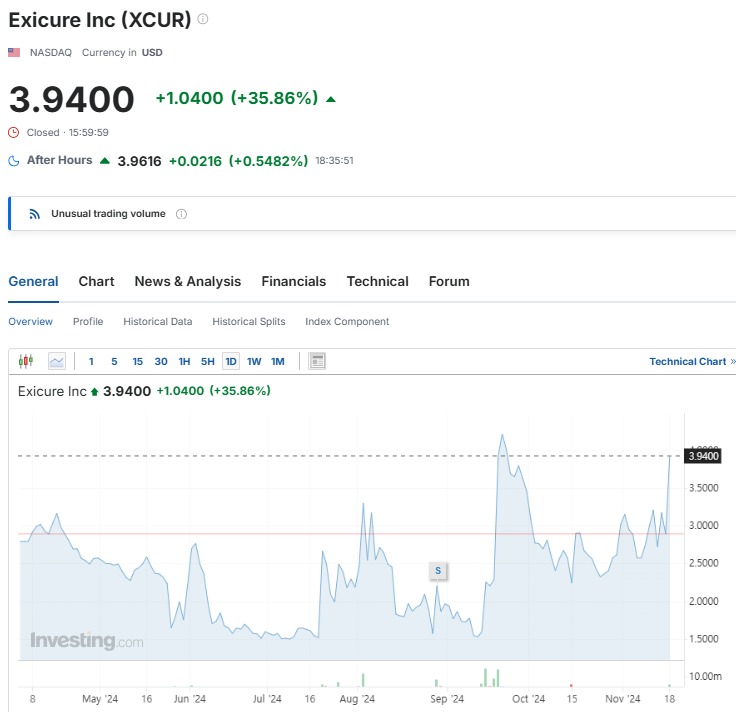The image size is (736, 712).
Task: Select the 1W chart interval
Action: [254, 361]
